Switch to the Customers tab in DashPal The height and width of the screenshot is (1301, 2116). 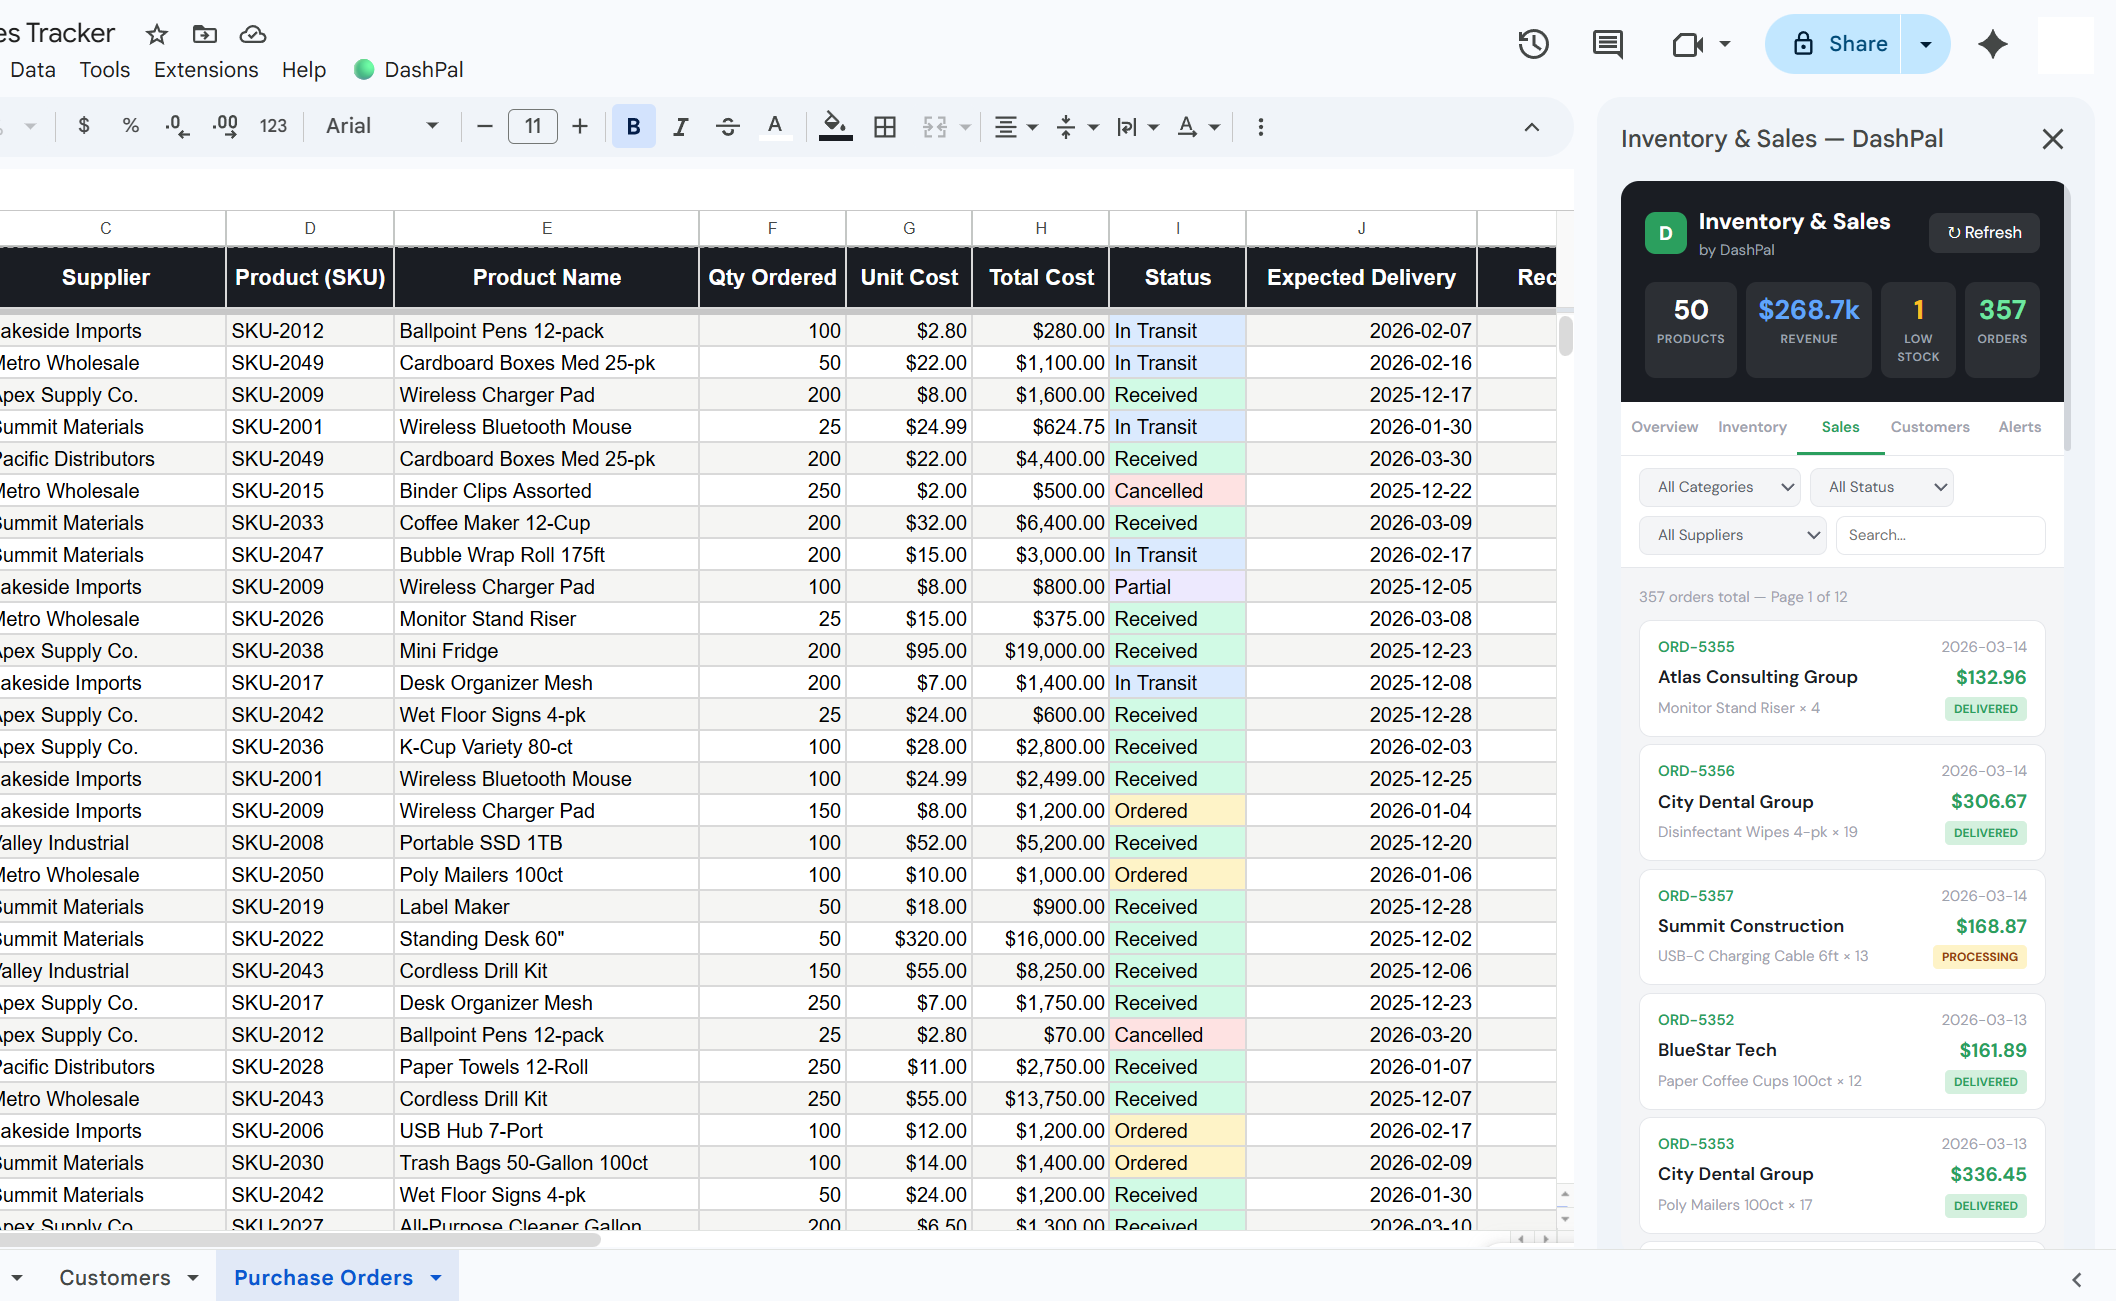tap(1929, 427)
